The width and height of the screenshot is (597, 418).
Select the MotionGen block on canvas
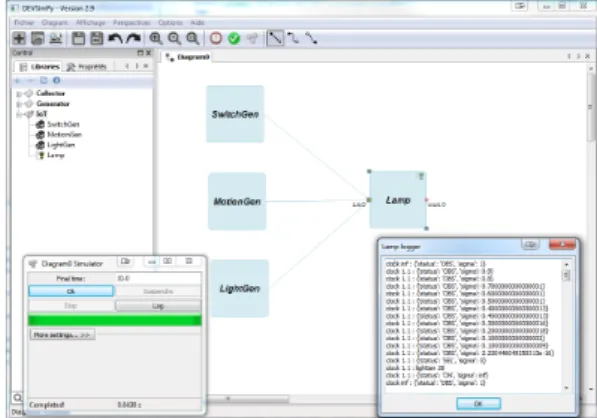237,201
